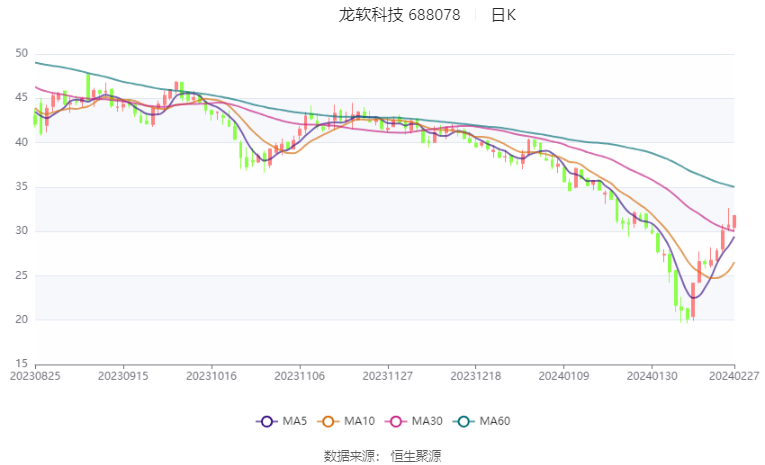Click the 40 price axis label

[21, 142]
